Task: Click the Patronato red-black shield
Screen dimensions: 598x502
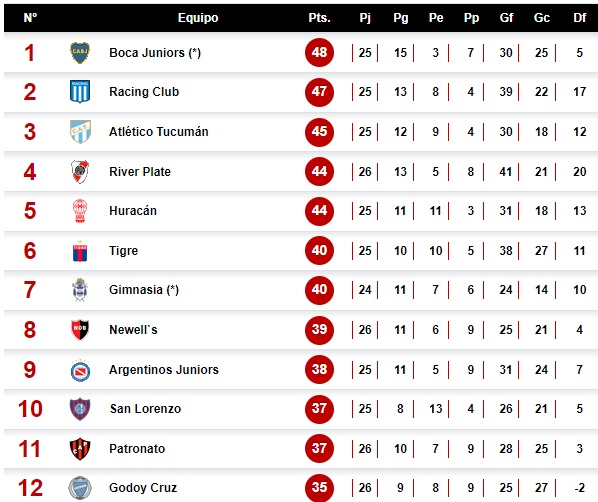Action: coord(80,449)
